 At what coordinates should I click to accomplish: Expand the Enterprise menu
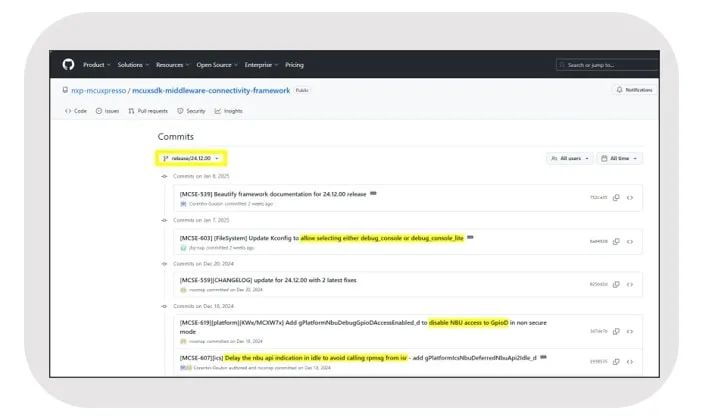point(261,65)
